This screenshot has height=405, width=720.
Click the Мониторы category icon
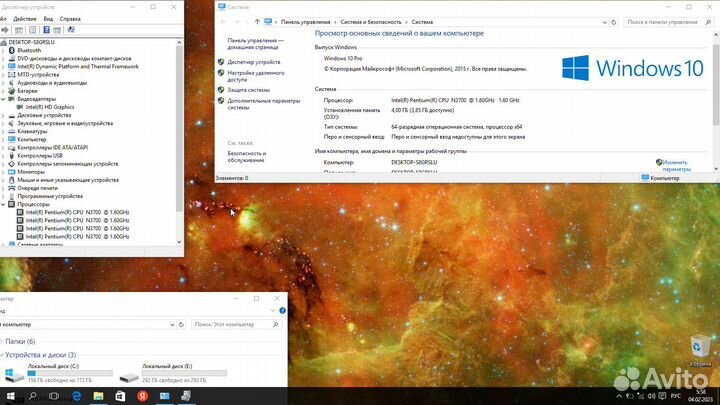(11, 172)
